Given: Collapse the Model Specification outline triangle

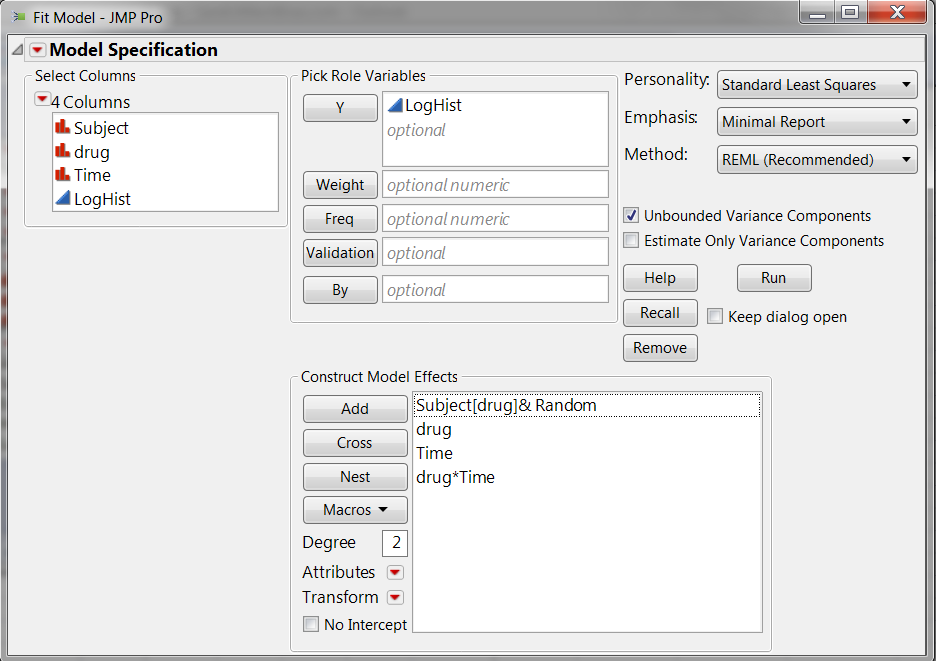Looking at the screenshot, I should pyautogui.click(x=17, y=50).
